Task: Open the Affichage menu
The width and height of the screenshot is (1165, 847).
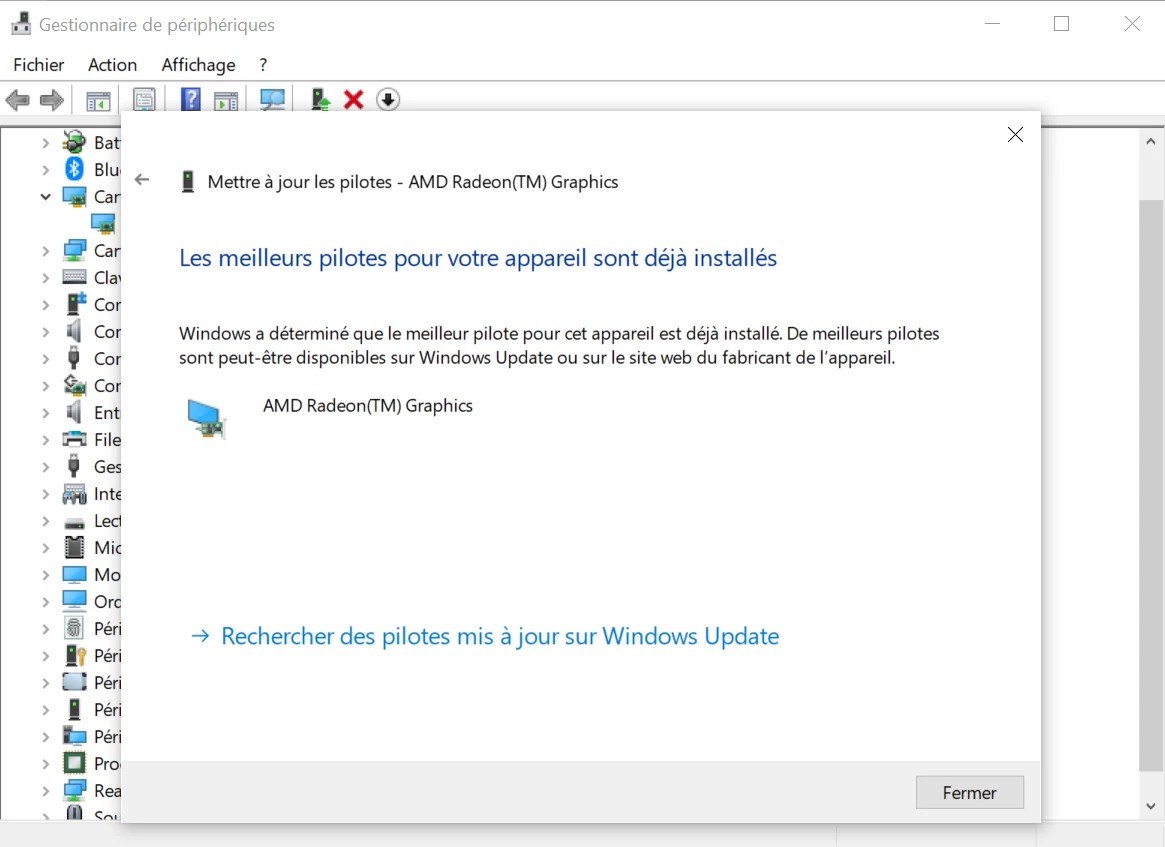Action: 198,65
